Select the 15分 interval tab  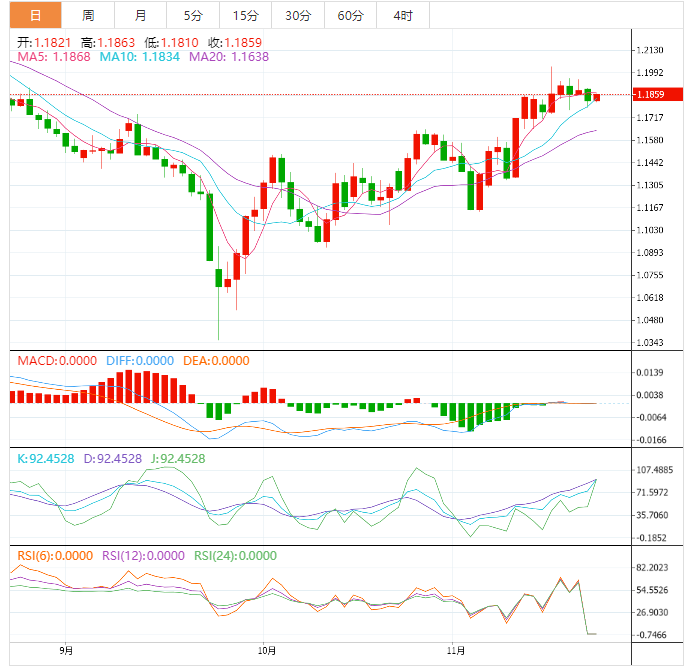244,15
